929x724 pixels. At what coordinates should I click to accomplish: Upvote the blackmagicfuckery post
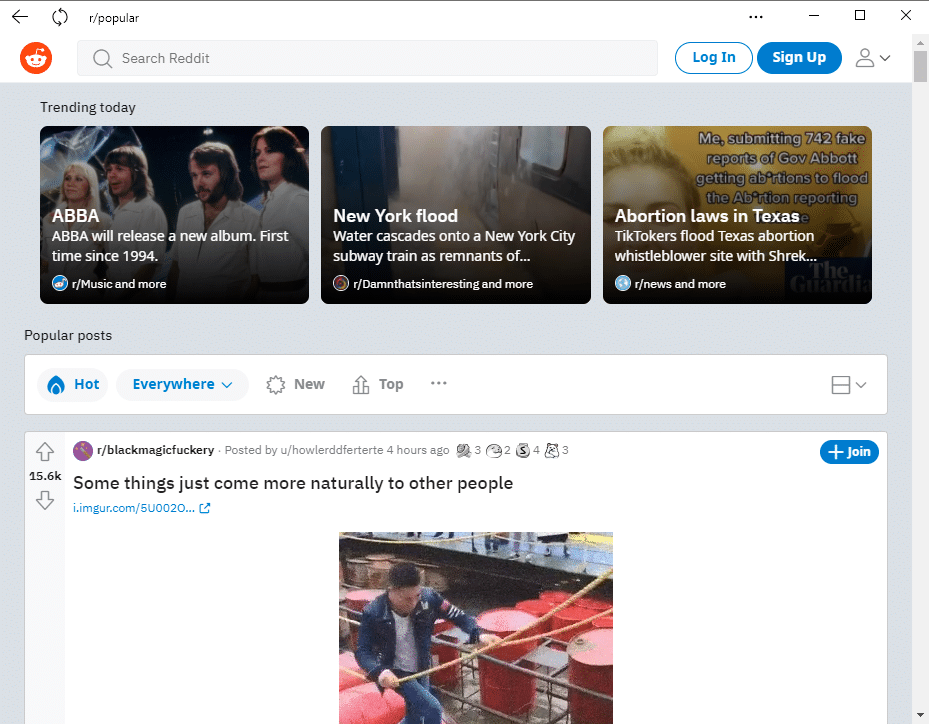pyautogui.click(x=45, y=452)
